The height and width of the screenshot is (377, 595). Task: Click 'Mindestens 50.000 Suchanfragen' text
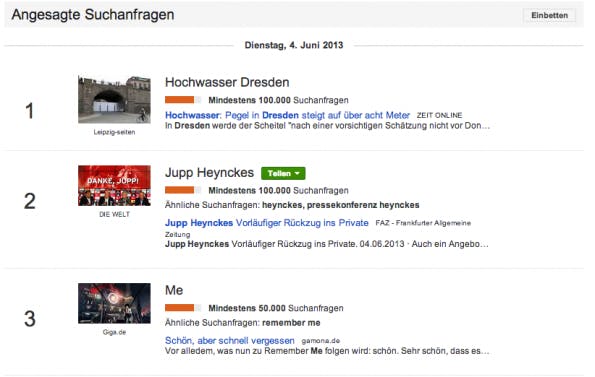pyautogui.click(x=276, y=308)
